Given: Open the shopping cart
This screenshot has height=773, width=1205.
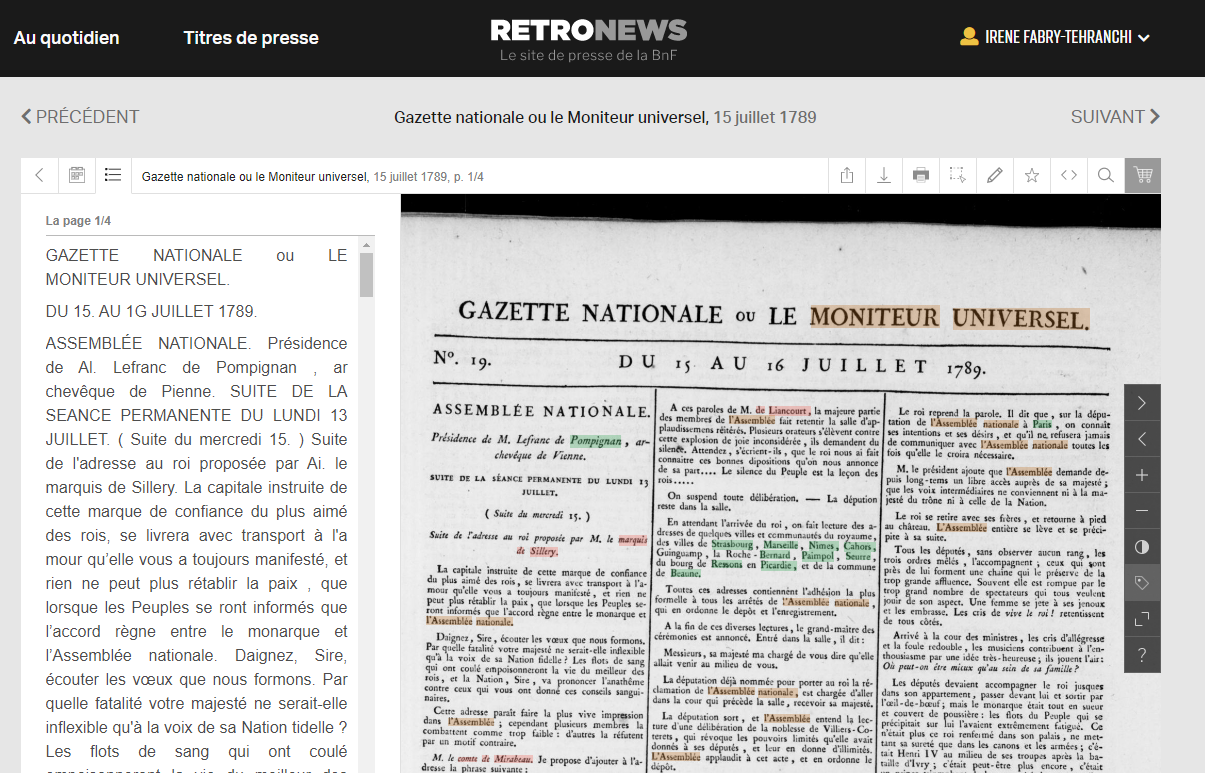Looking at the screenshot, I should (1143, 175).
